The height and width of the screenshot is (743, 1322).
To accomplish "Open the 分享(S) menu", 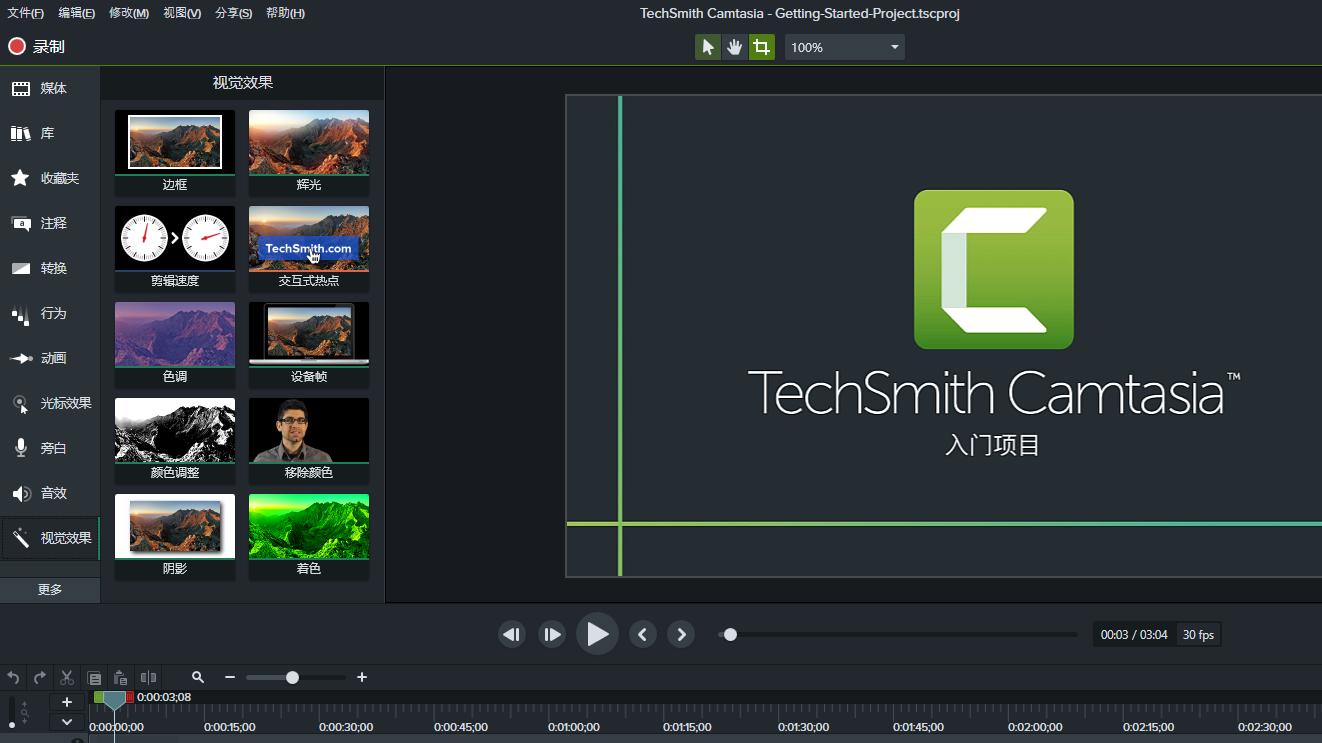I will pos(233,13).
